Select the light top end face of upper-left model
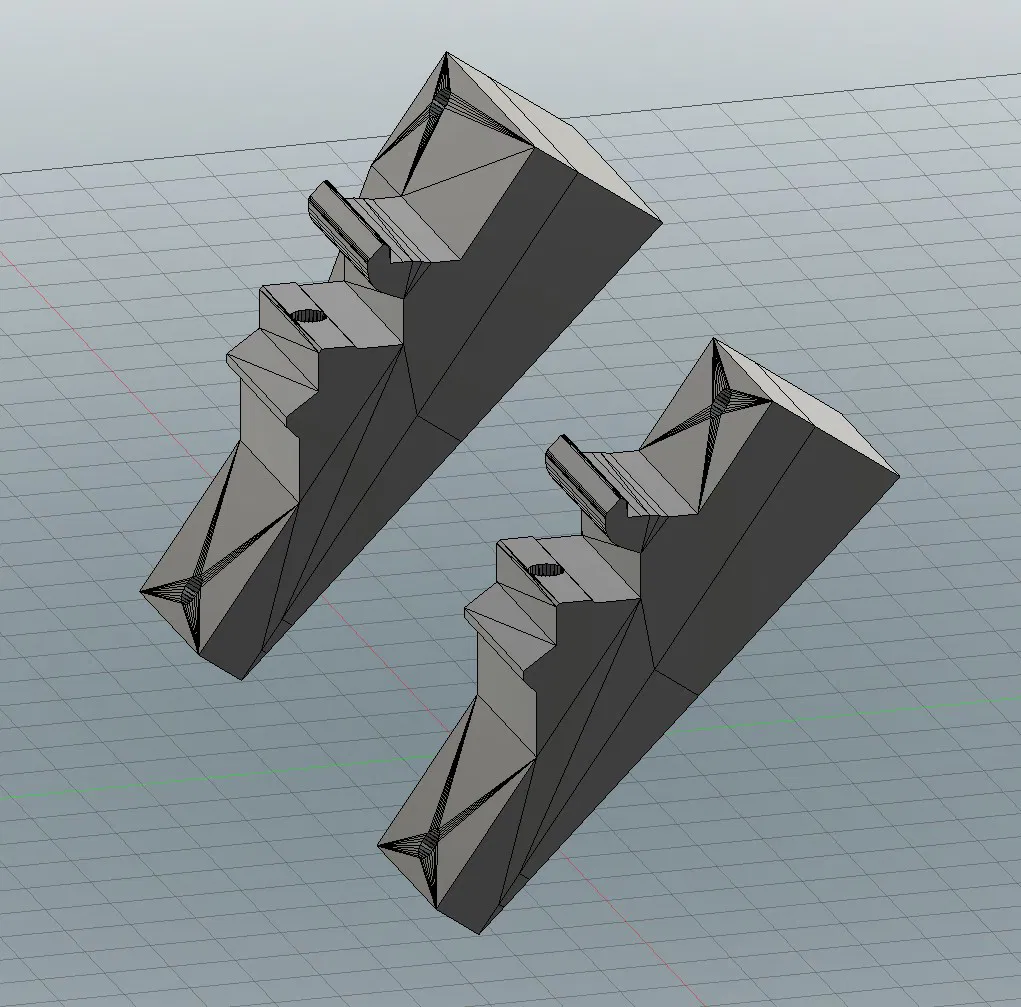This screenshot has width=1021, height=1007. coord(553,137)
